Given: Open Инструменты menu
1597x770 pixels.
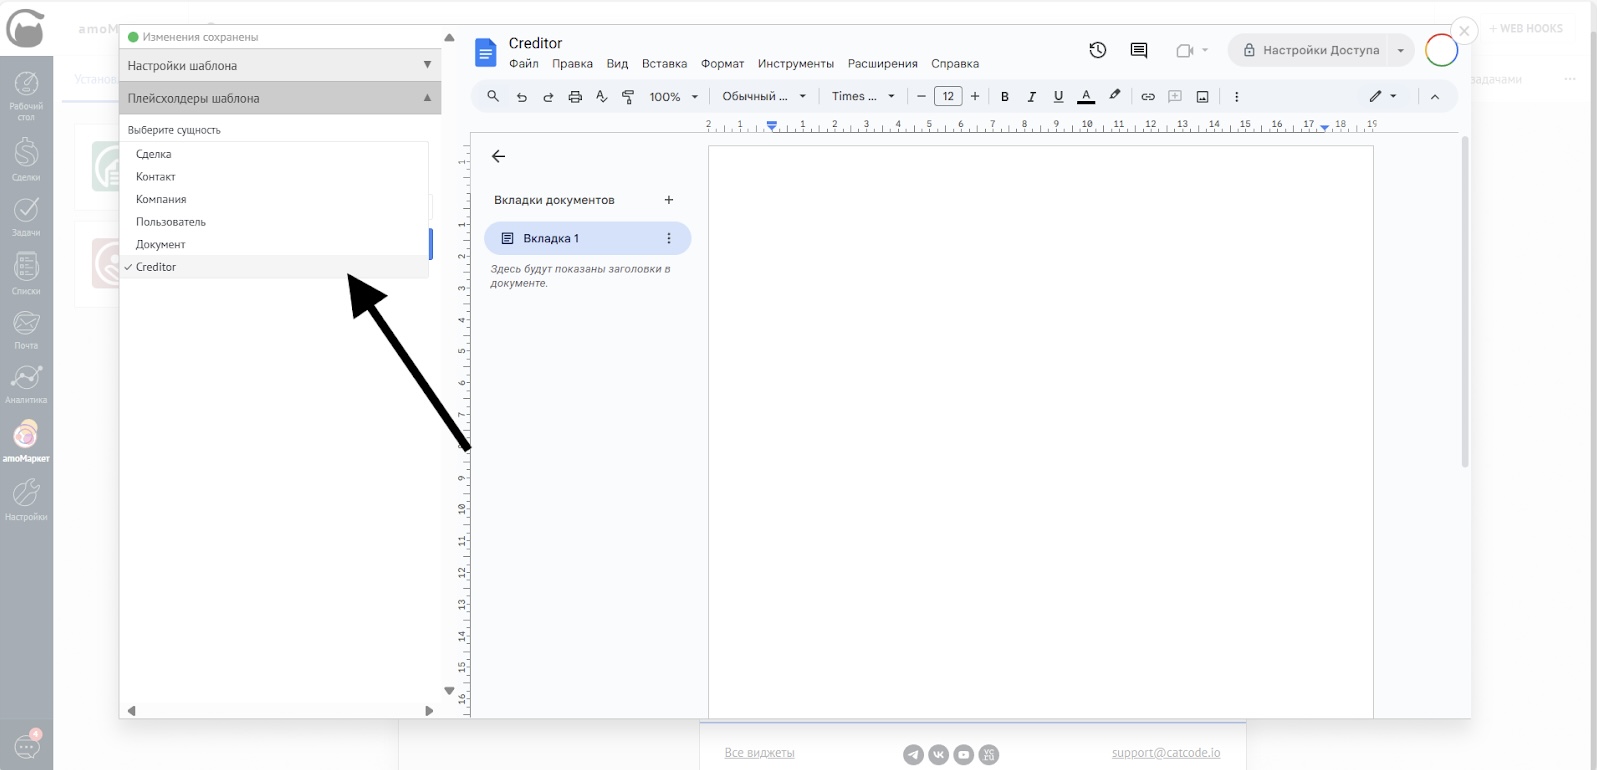Looking at the screenshot, I should click(795, 64).
